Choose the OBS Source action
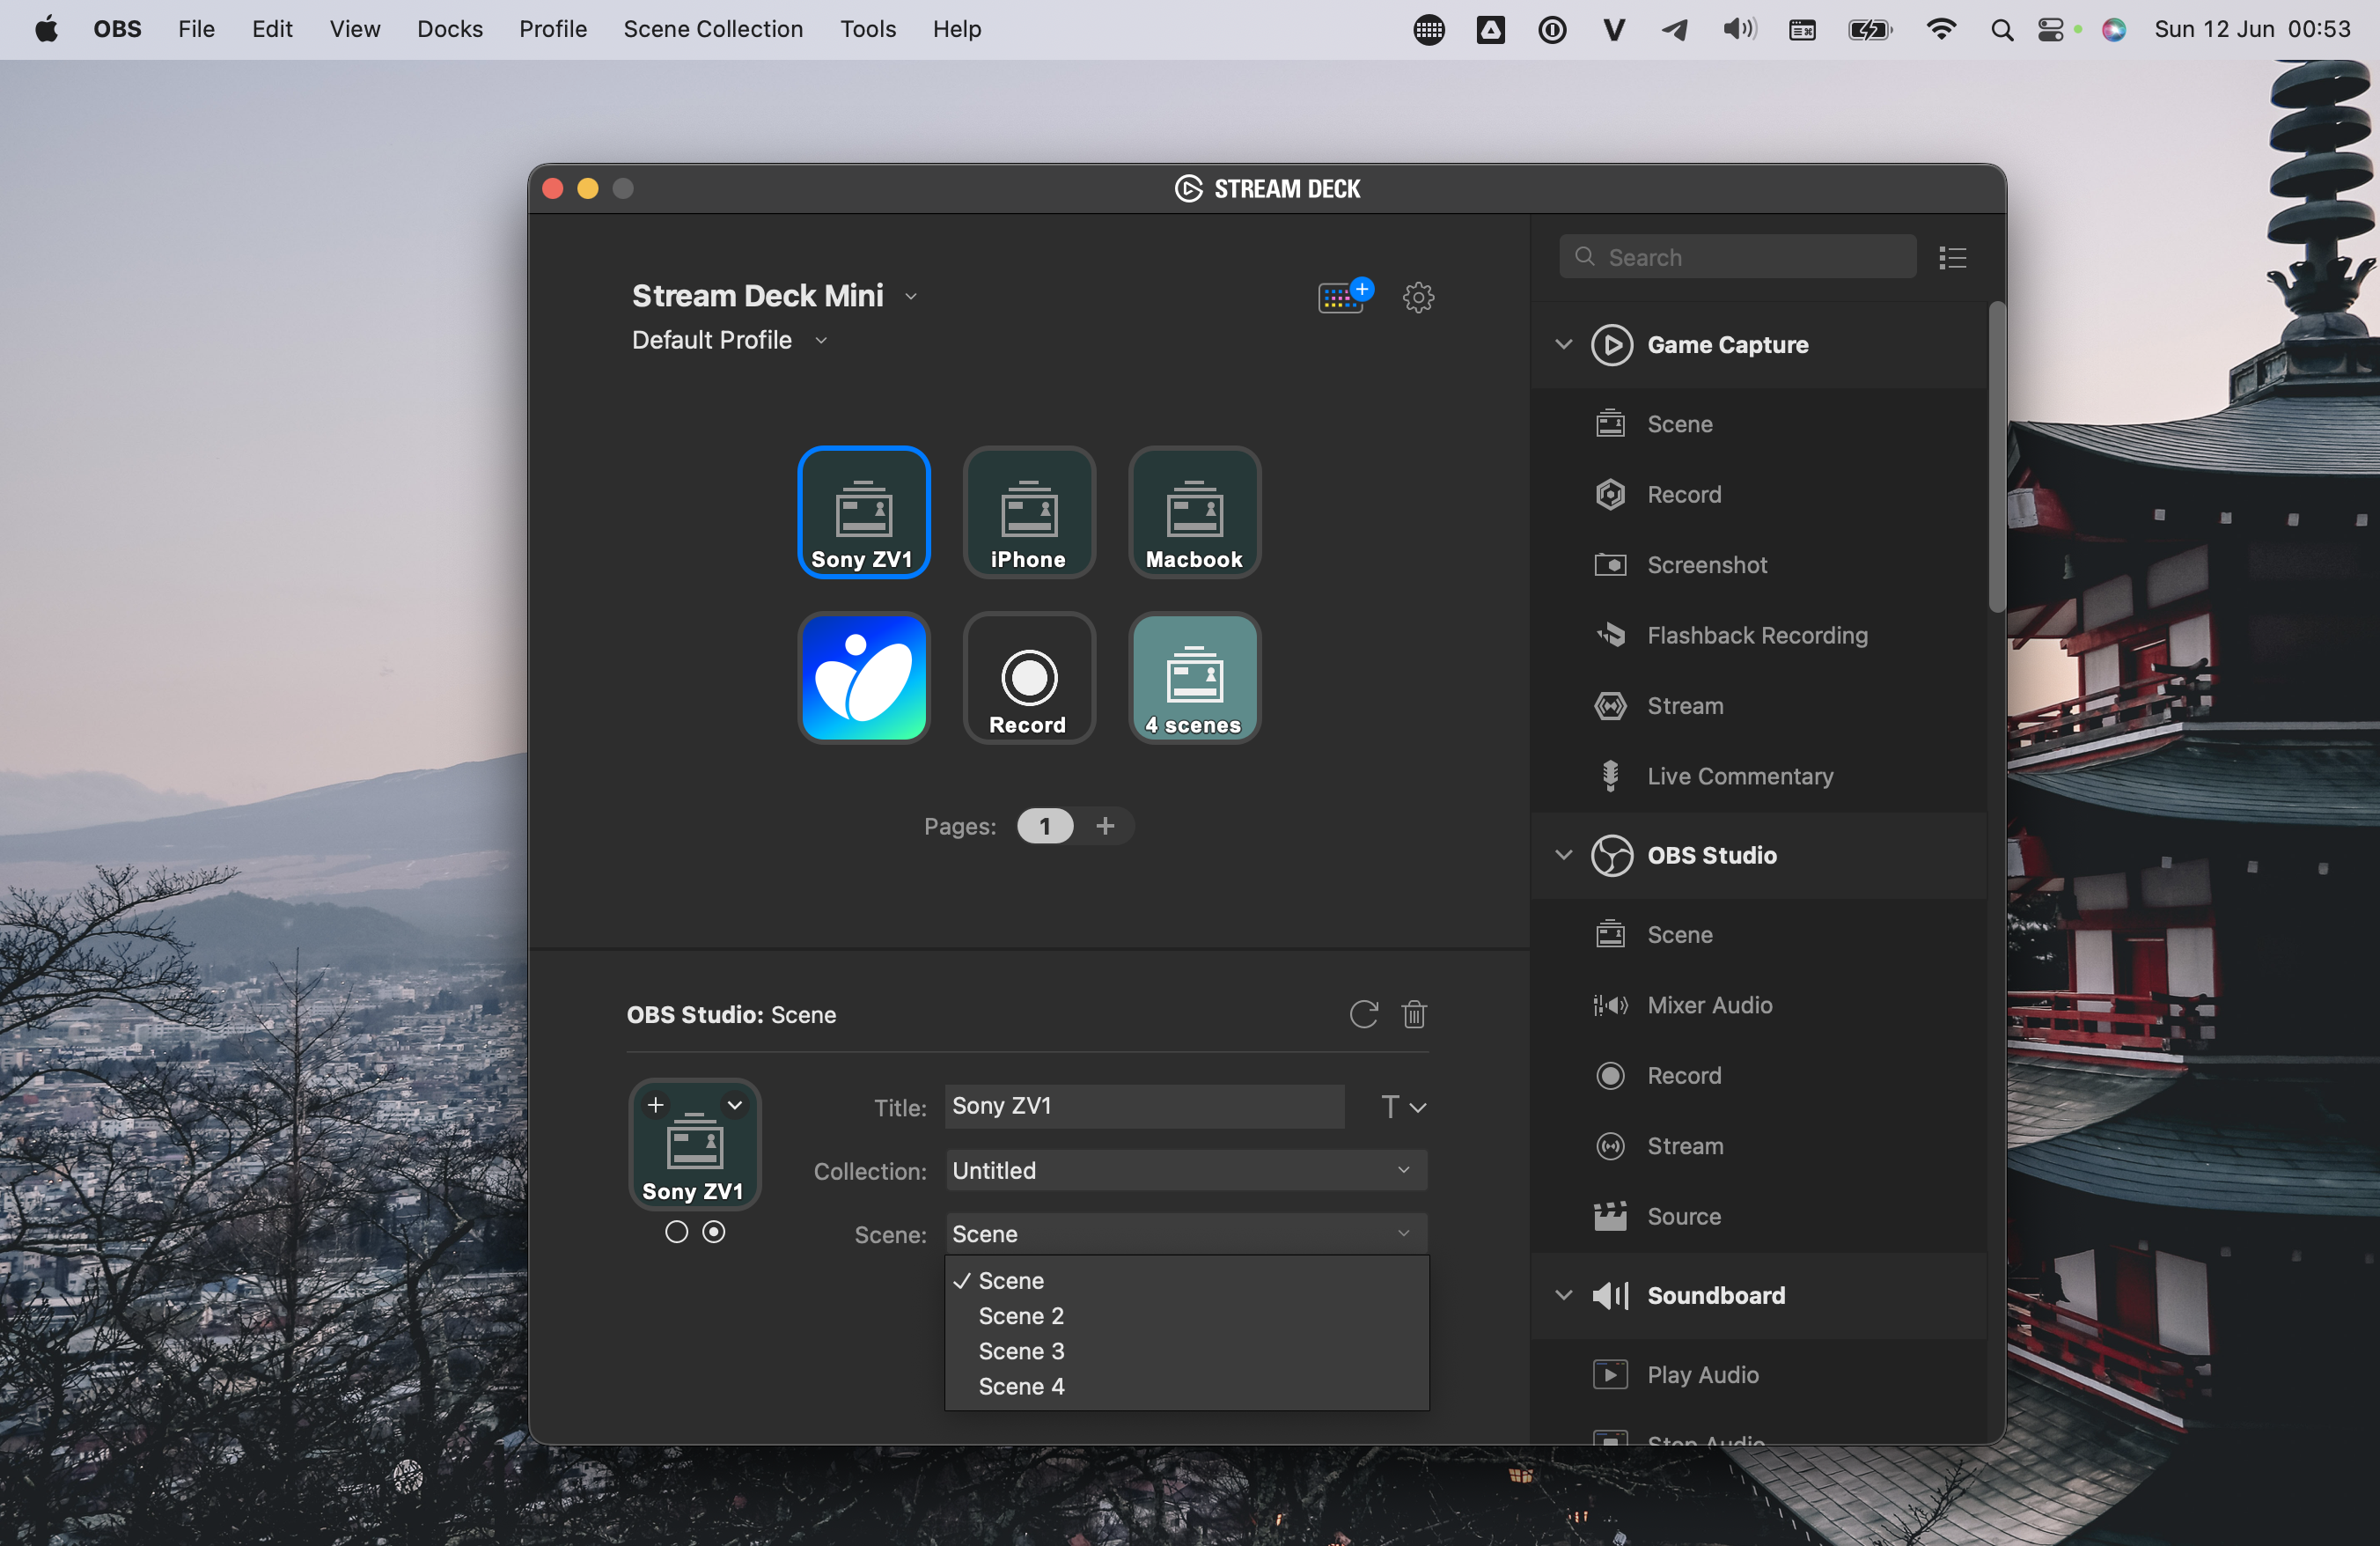The image size is (2380, 1546). coord(1758,1217)
